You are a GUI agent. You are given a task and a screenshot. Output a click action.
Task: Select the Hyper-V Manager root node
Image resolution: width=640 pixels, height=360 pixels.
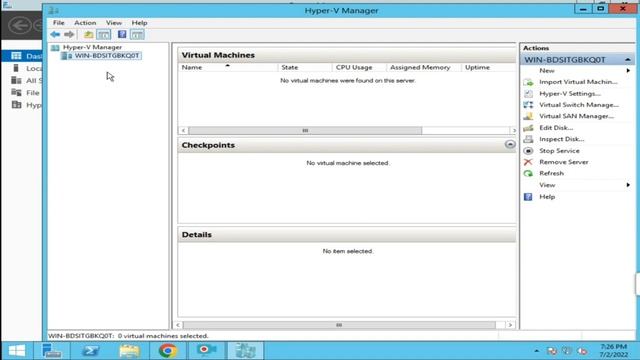pos(92,47)
